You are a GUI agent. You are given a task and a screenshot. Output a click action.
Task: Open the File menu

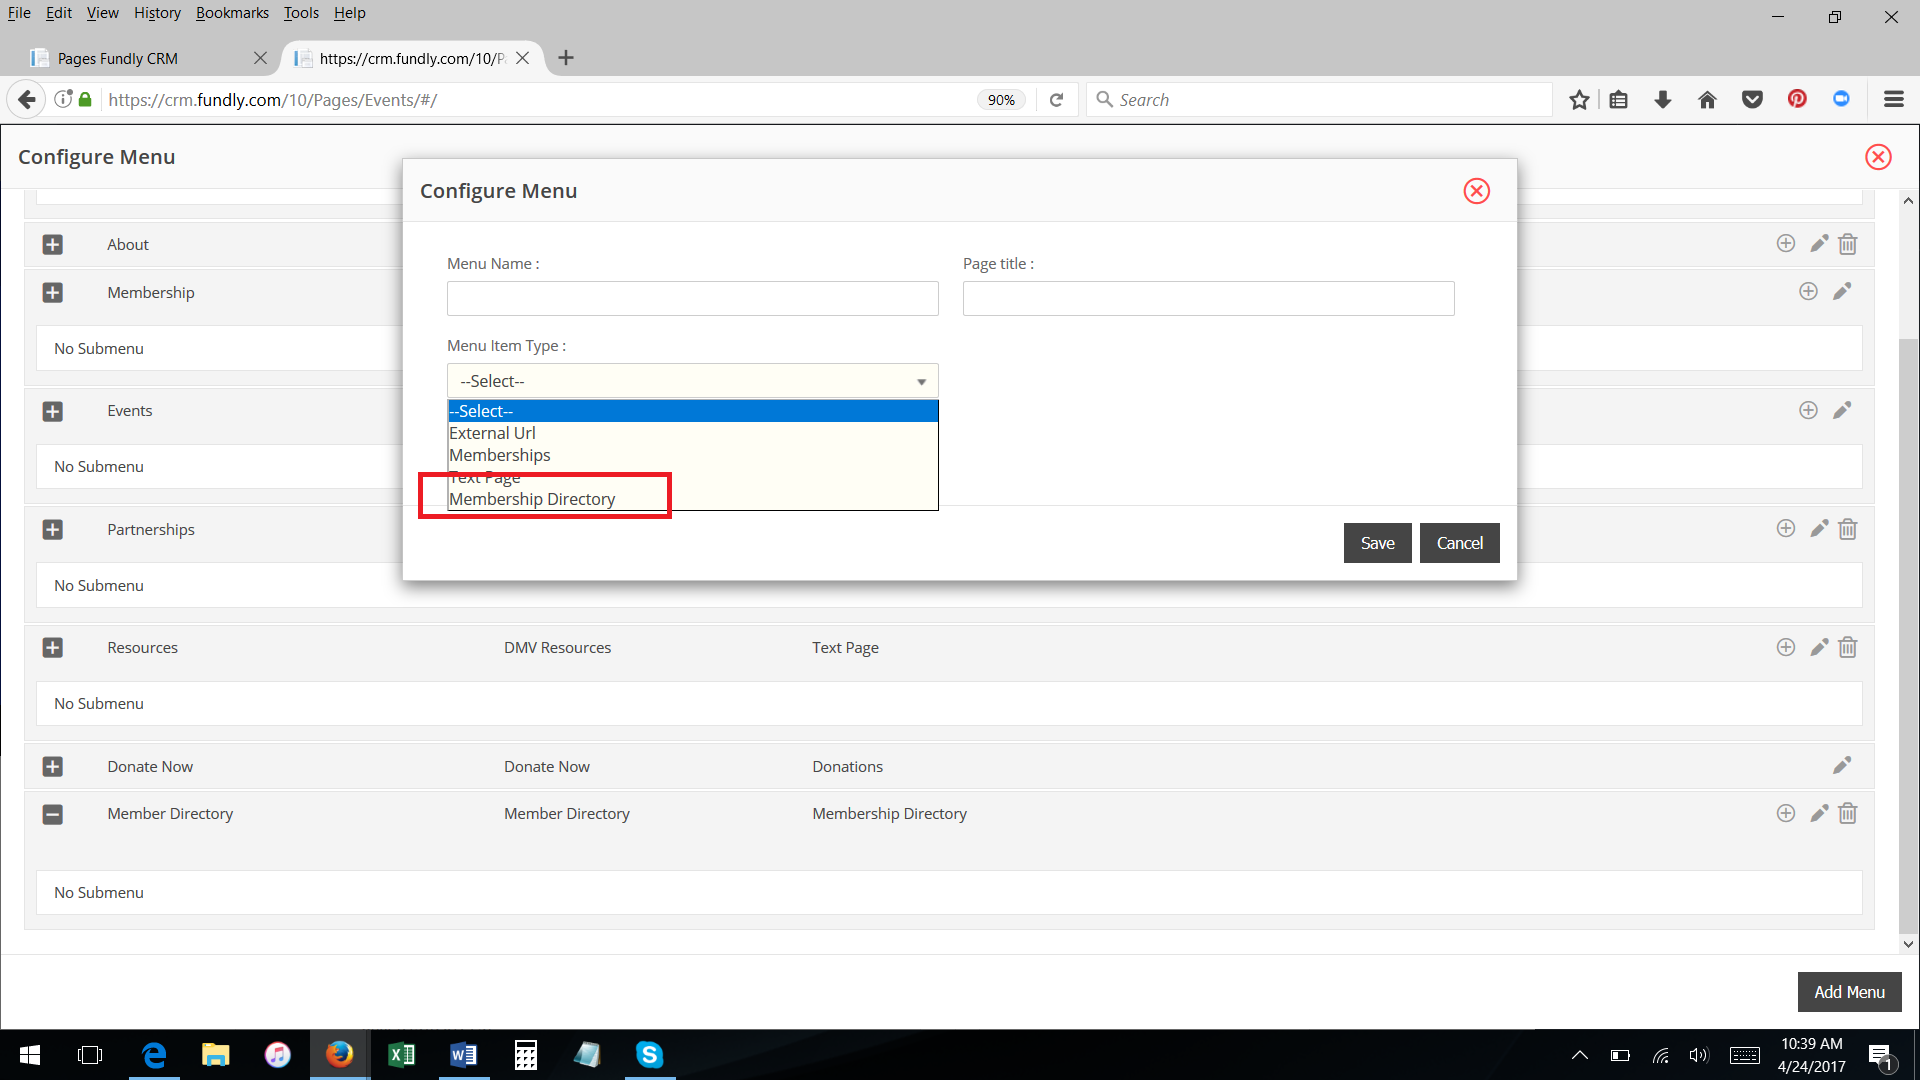pos(19,13)
